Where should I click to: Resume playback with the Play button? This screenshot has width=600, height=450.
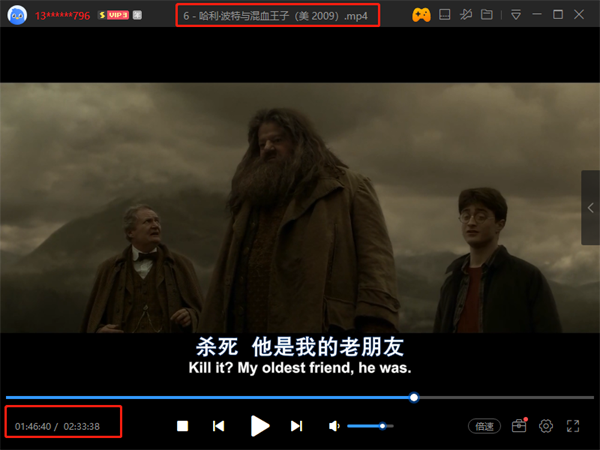260,426
